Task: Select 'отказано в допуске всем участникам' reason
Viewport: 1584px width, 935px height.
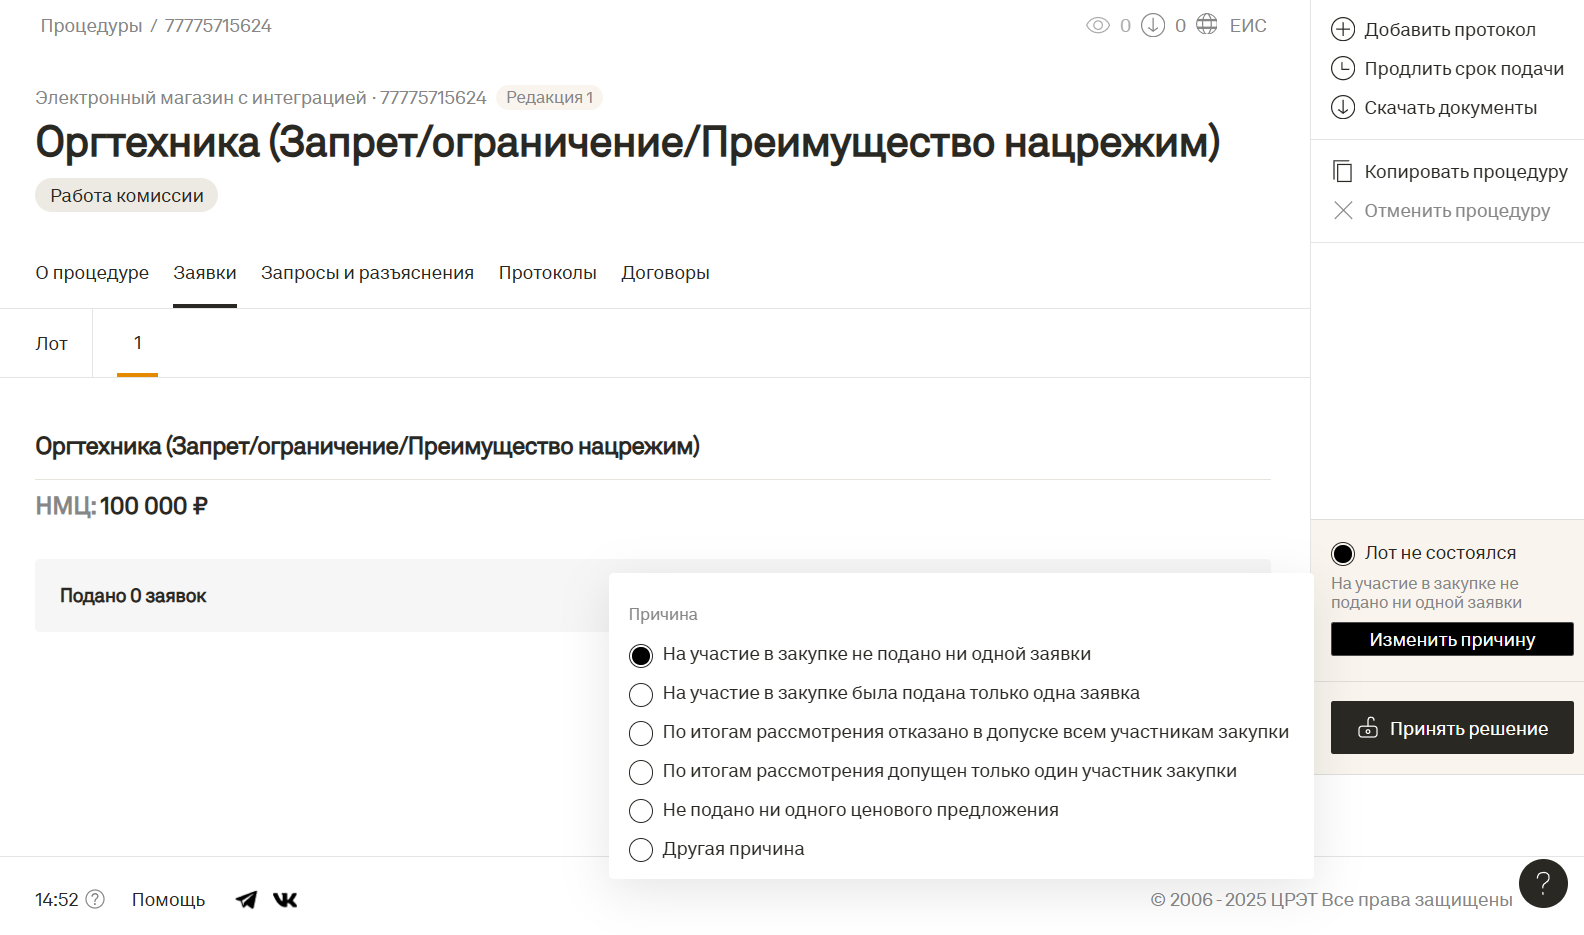Action: pyautogui.click(x=641, y=733)
